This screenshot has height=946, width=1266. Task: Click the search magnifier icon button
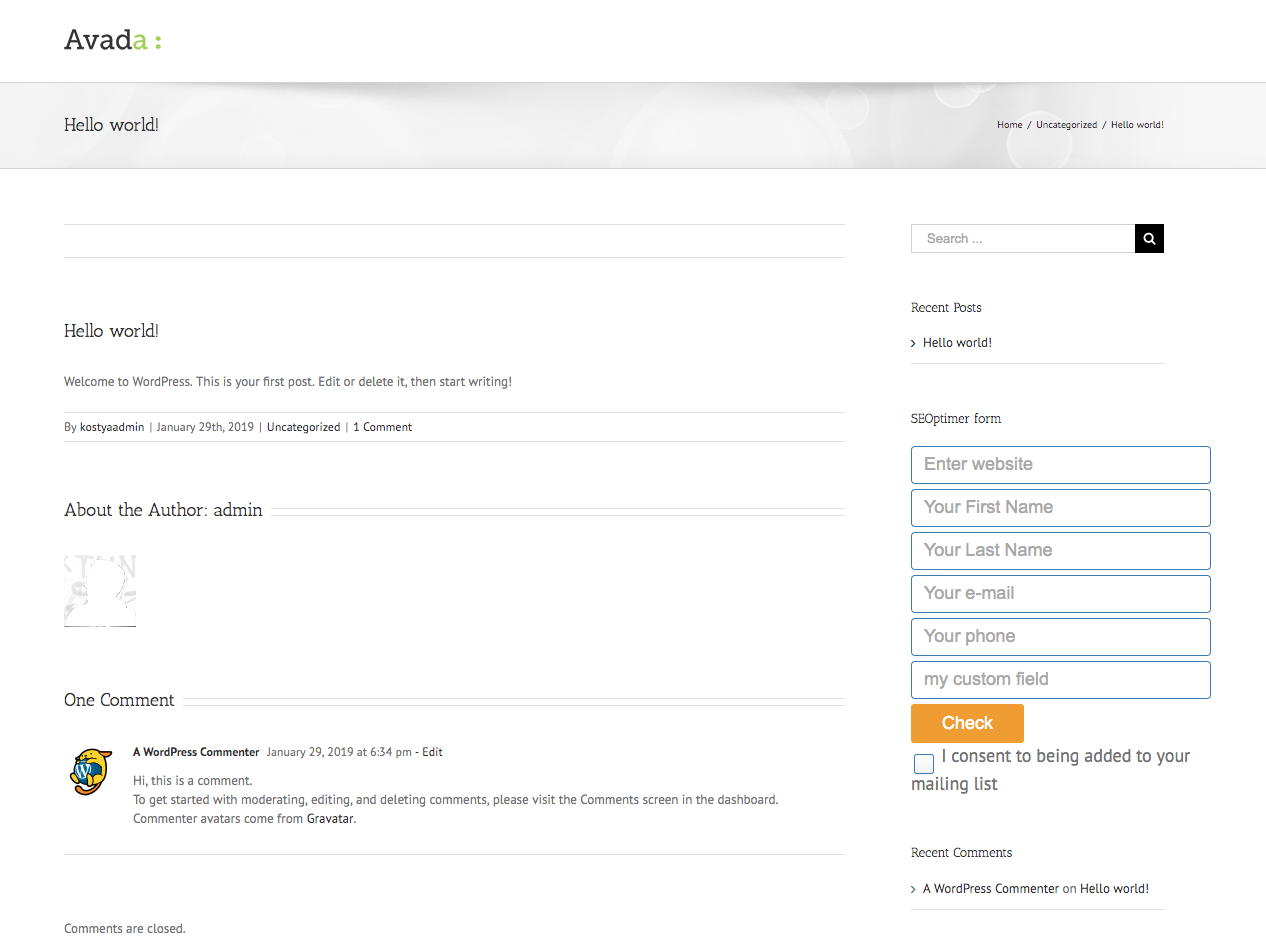(x=1149, y=239)
